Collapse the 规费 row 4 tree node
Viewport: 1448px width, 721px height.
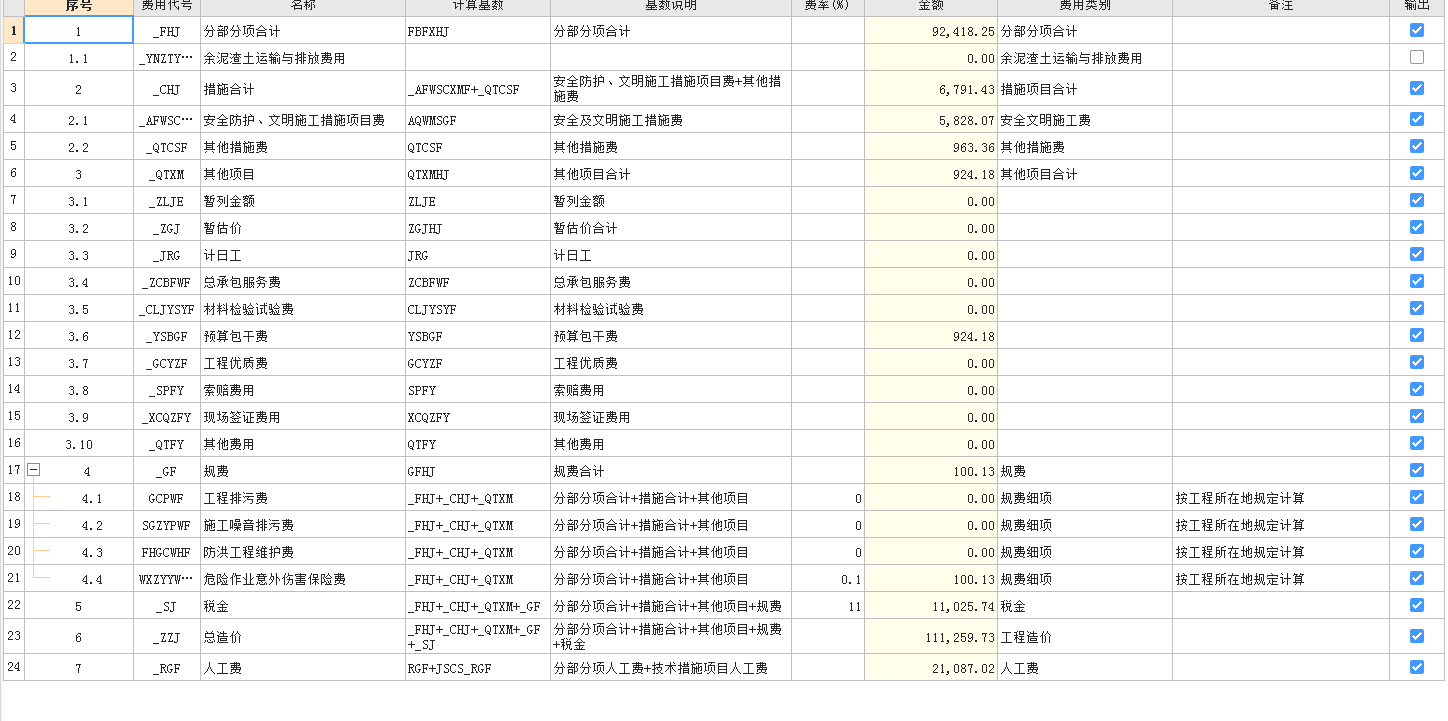pyautogui.click(x=33, y=470)
